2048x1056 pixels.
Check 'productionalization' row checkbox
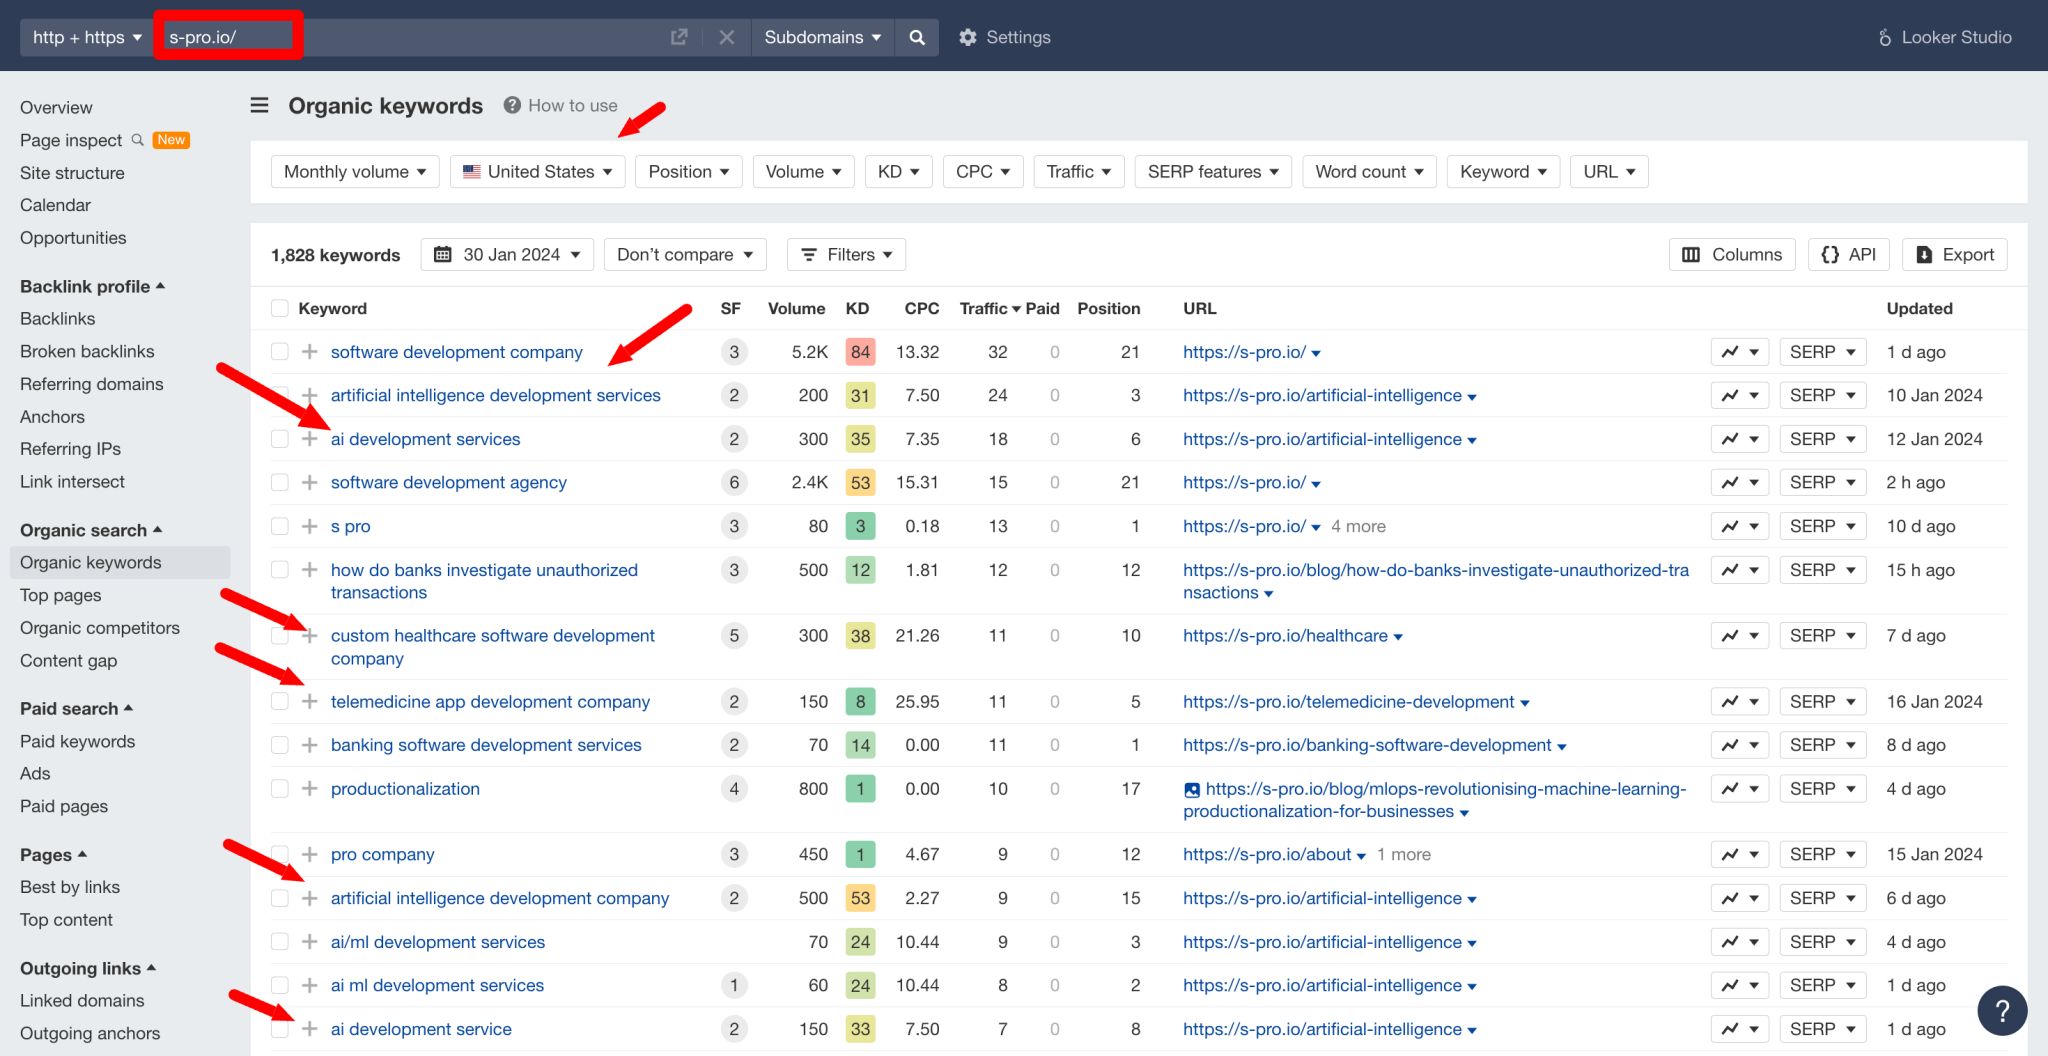[280, 789]
